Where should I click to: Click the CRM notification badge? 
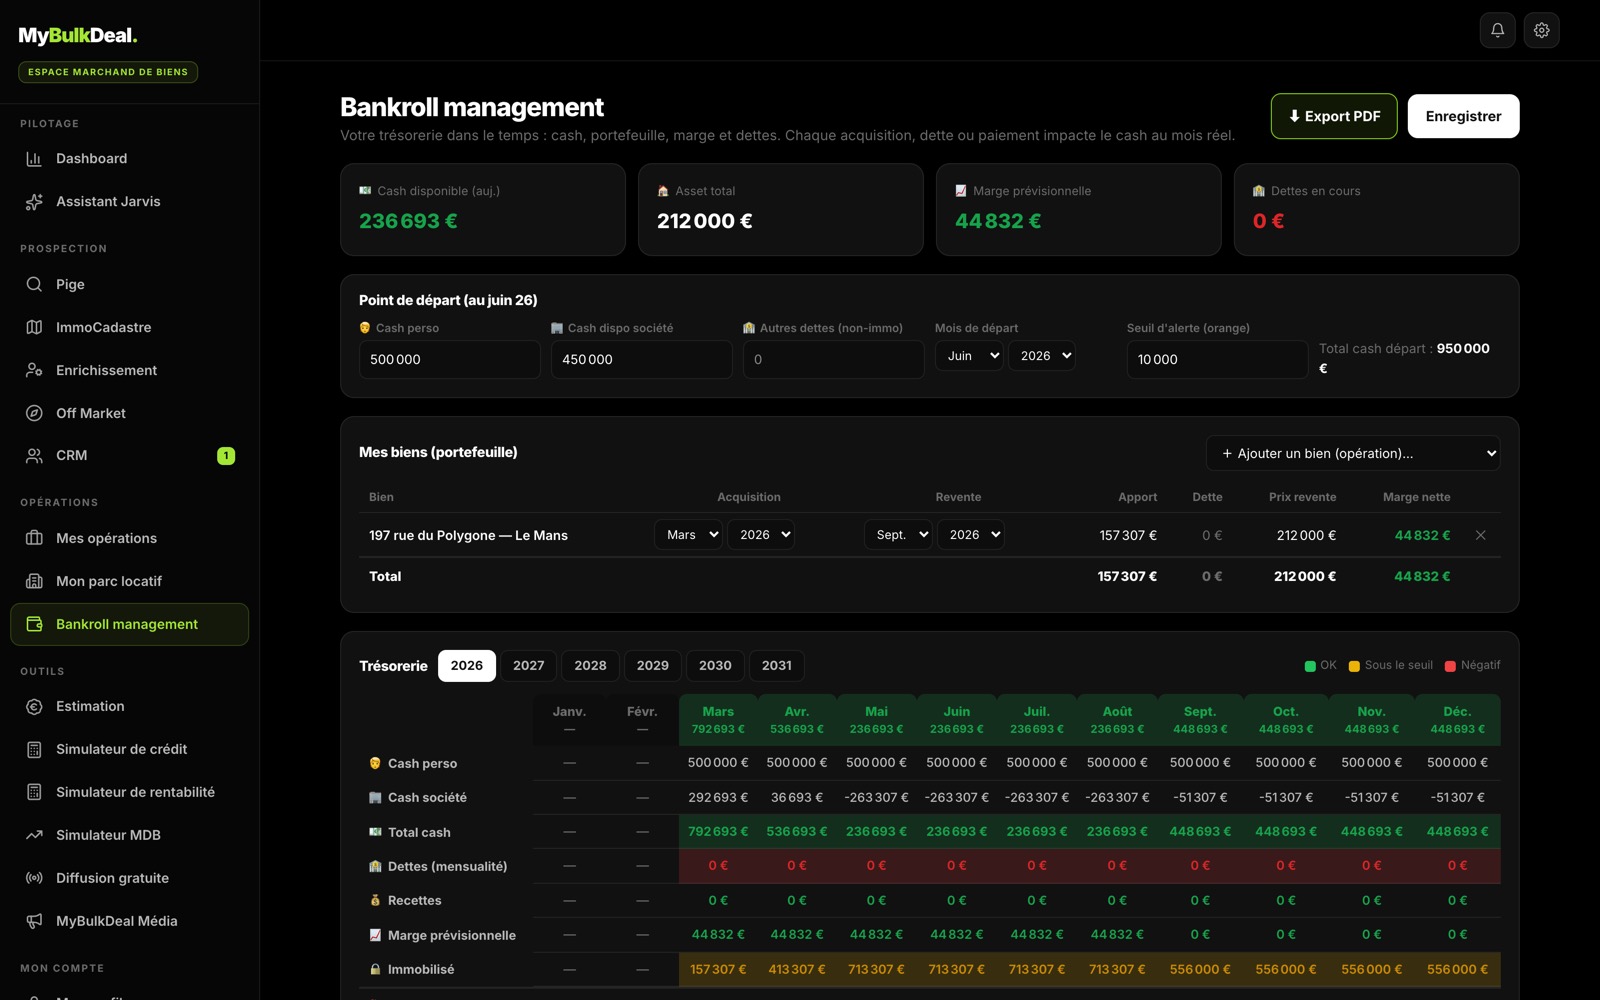click(x=226, y=456)
